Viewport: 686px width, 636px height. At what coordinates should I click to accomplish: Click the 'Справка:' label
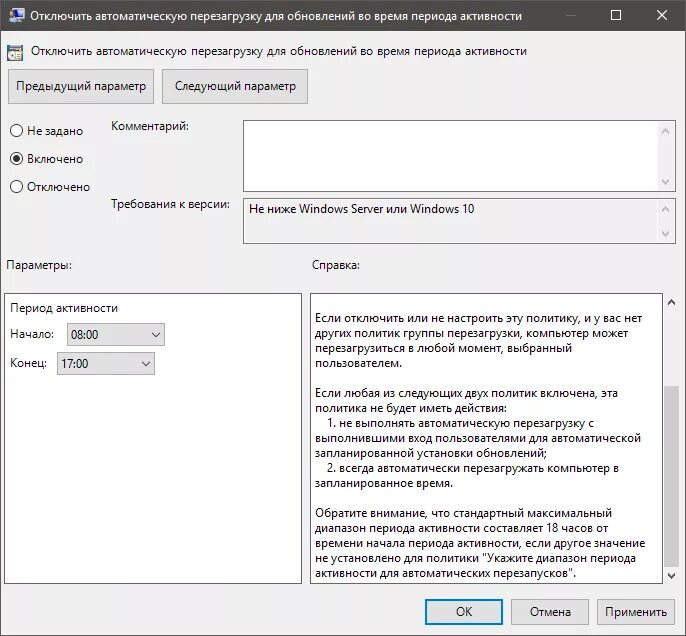pyautogui.click(x=336, y=265)
